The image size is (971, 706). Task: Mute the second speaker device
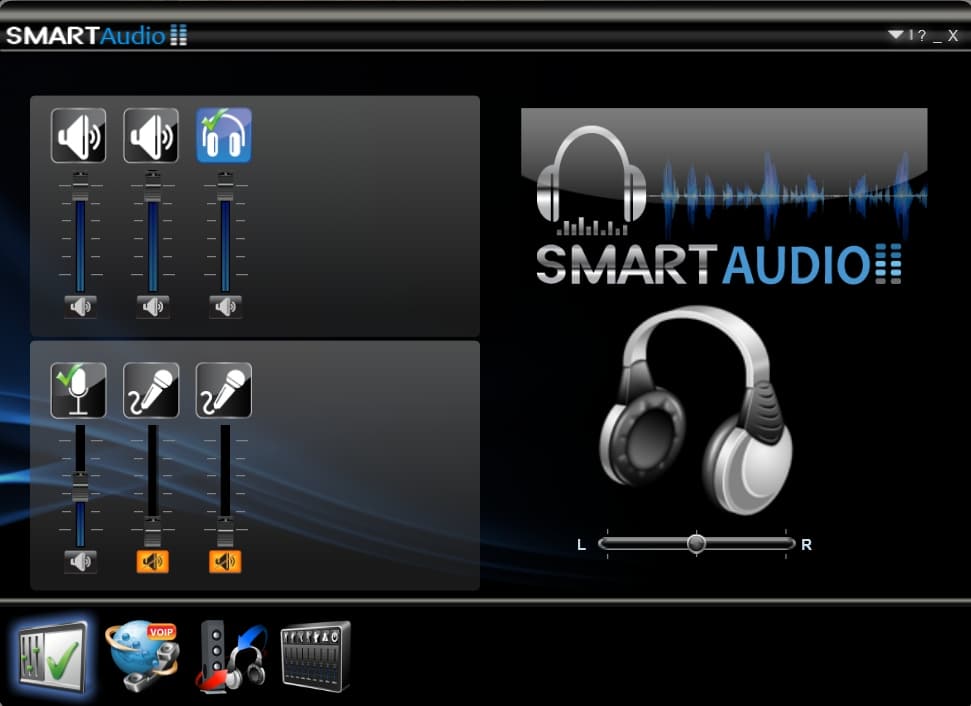[x=153, y=307]
